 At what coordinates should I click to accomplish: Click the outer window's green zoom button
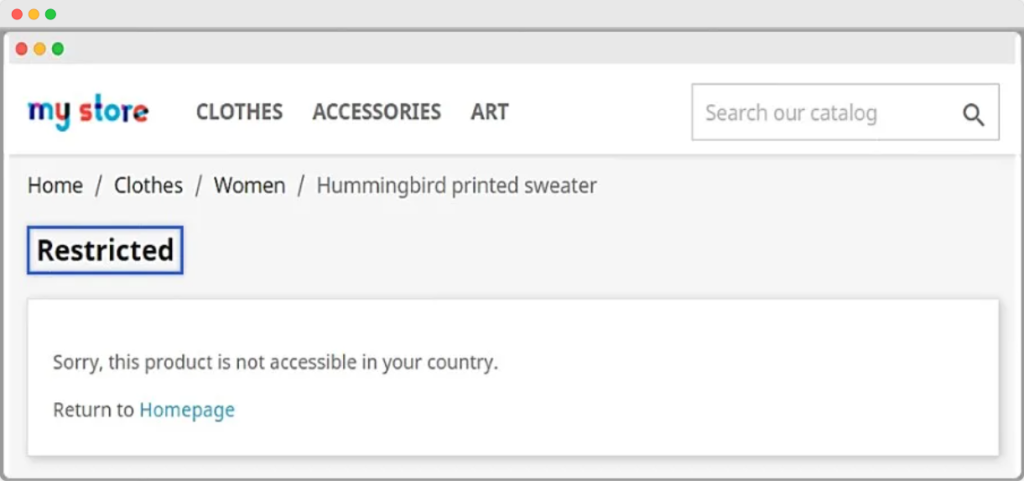tap(50, 14)
